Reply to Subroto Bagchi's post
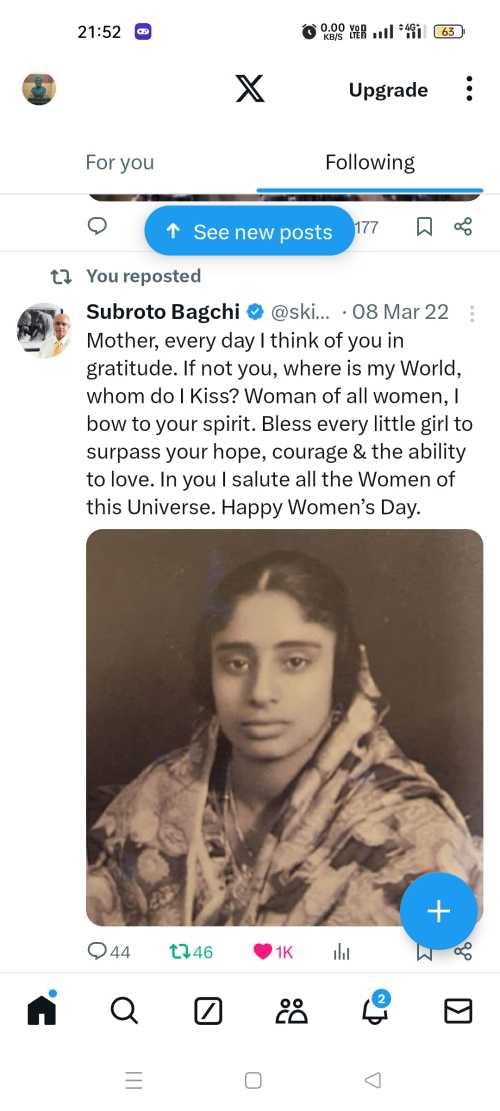The width and height of the screenshot is (500, 1111). pos(109,952)
